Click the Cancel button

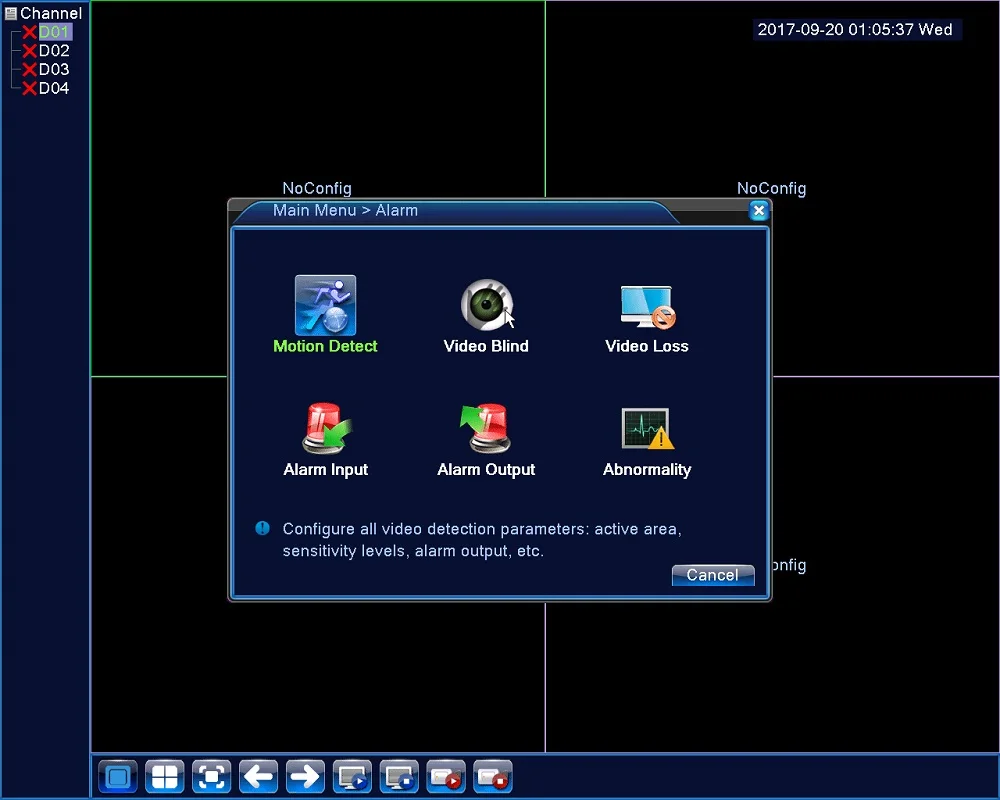713,575
